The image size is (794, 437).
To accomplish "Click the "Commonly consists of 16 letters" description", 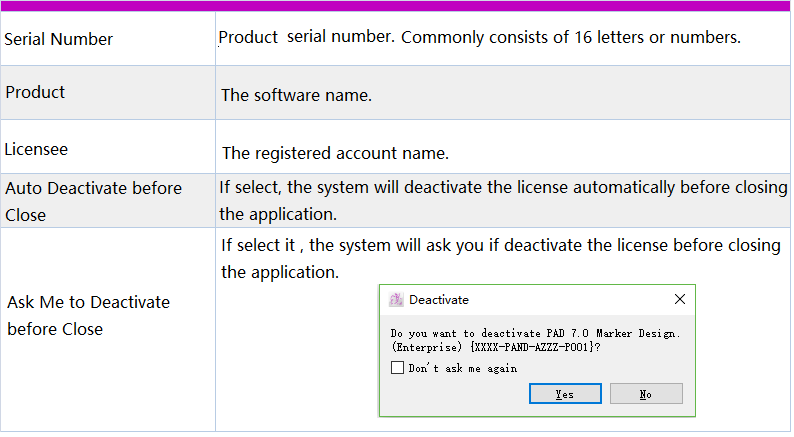I will 570,38.
